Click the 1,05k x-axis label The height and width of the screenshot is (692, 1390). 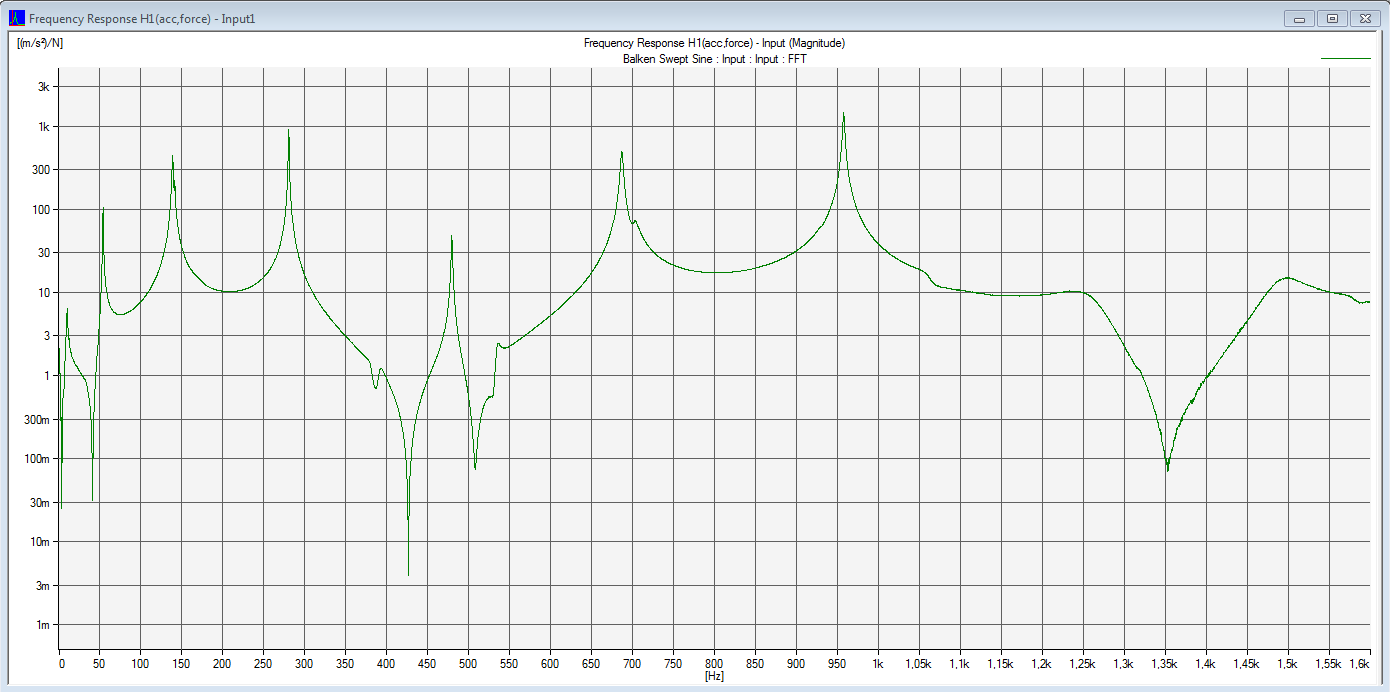point(919,664)
